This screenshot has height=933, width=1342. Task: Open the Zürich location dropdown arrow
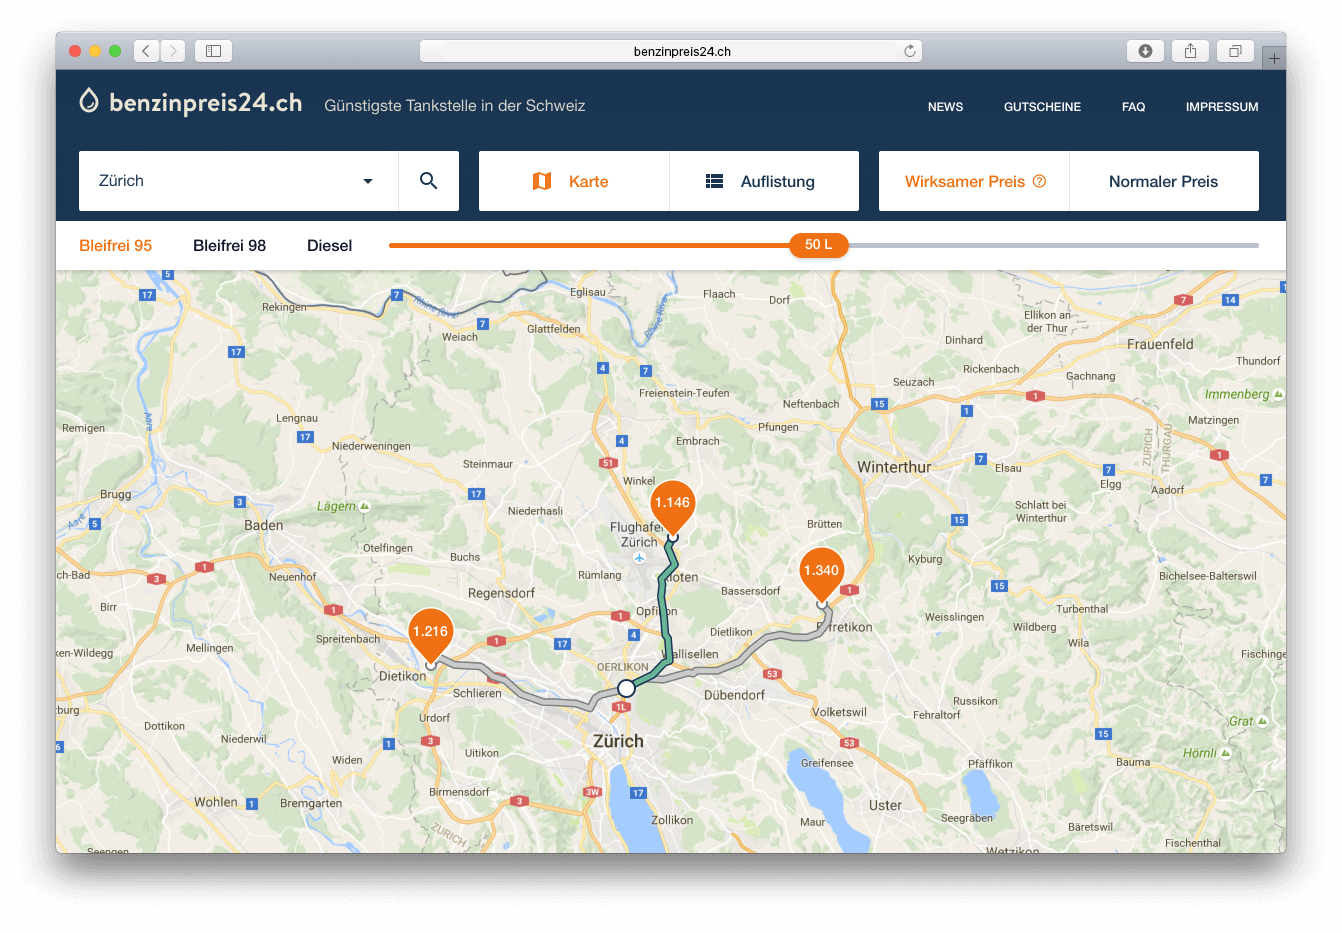(367, 181)
